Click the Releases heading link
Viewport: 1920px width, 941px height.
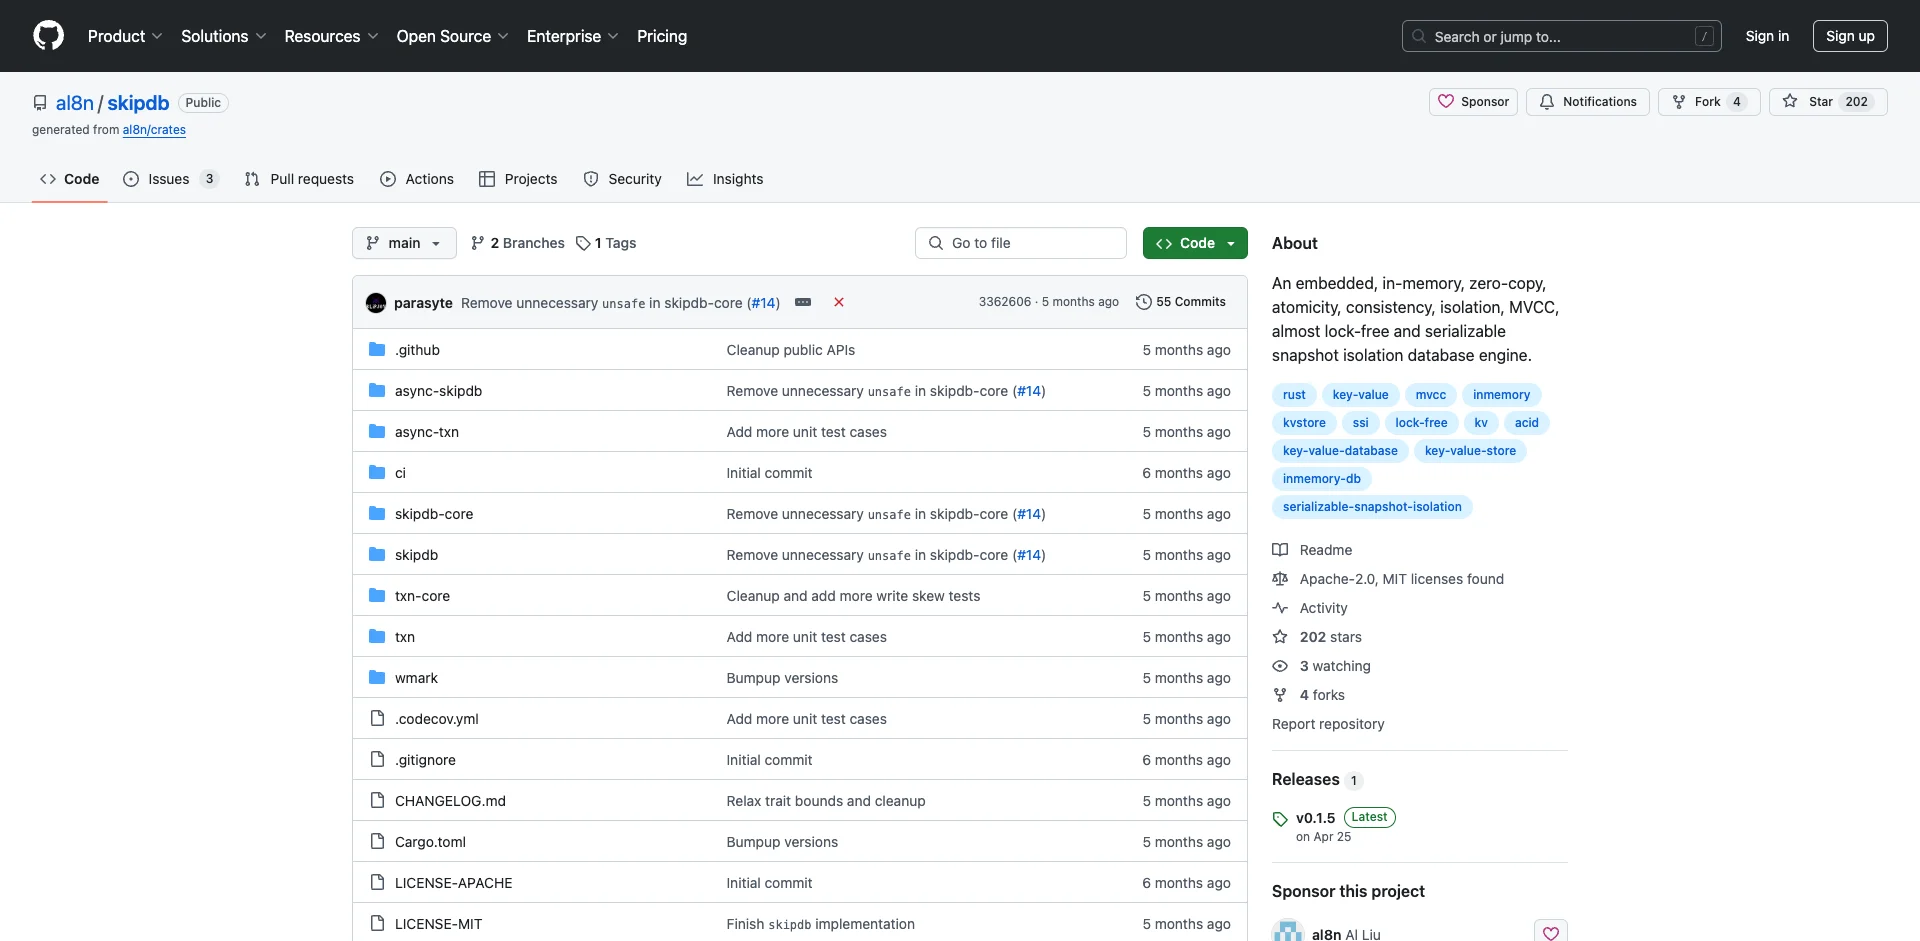pyautogui.click(x=1305, y=779)
